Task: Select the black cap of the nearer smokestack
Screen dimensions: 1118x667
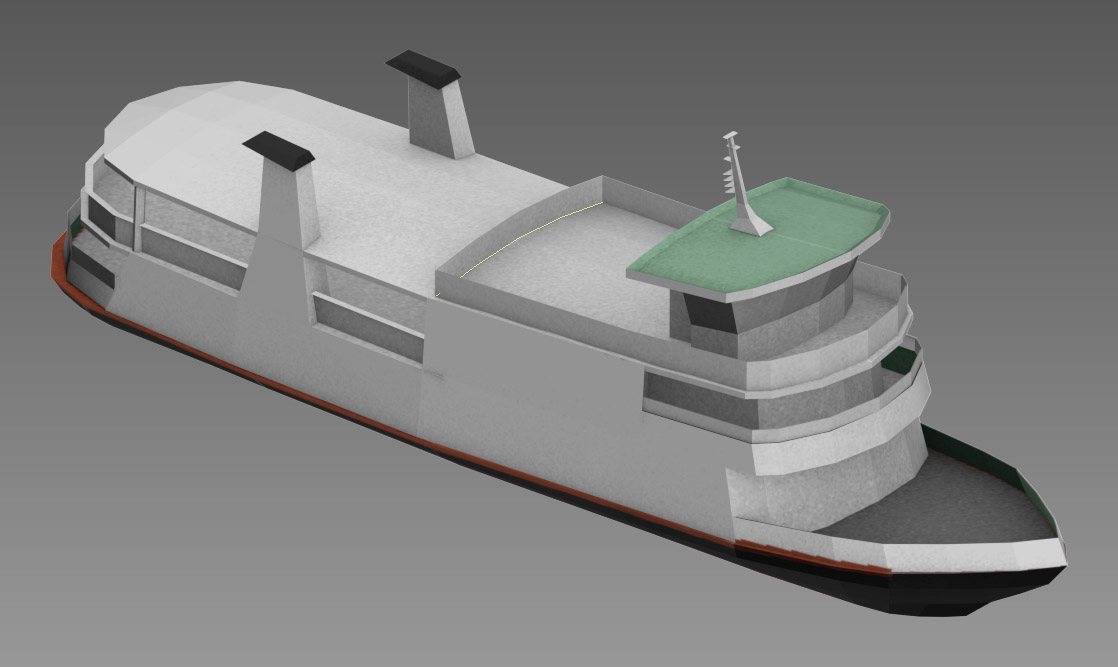Action: pos(278,150)
